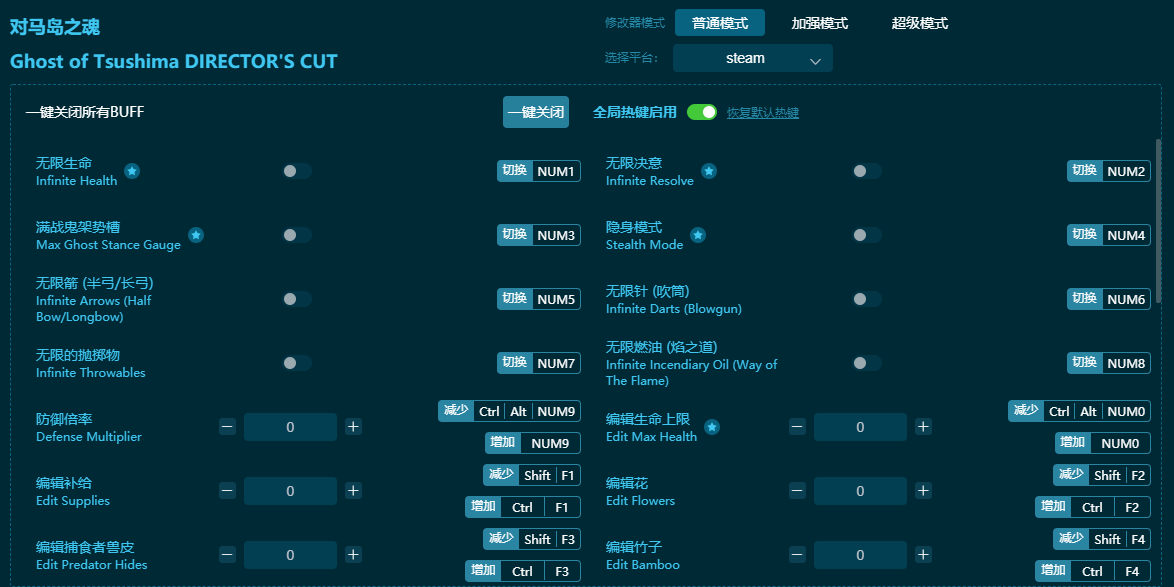Click 减少 Shift F3 hotkey
This screenshot has width=1174, height=587.
pos(532,539)
